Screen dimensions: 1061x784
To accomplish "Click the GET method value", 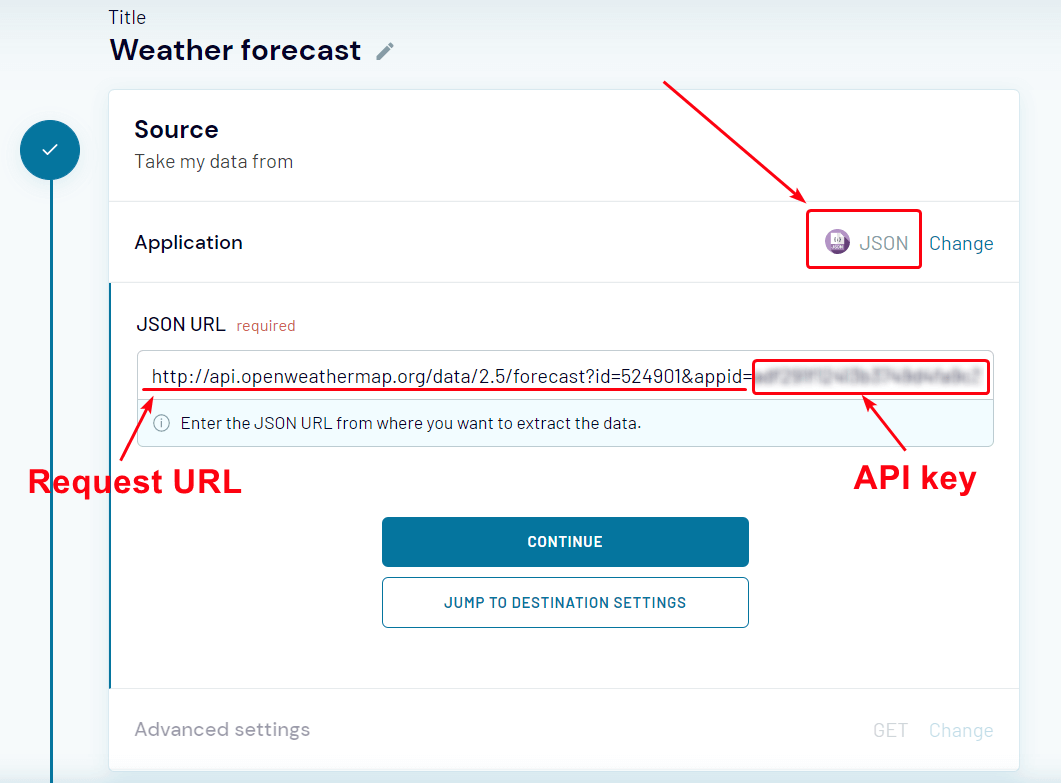I will 890,731.
